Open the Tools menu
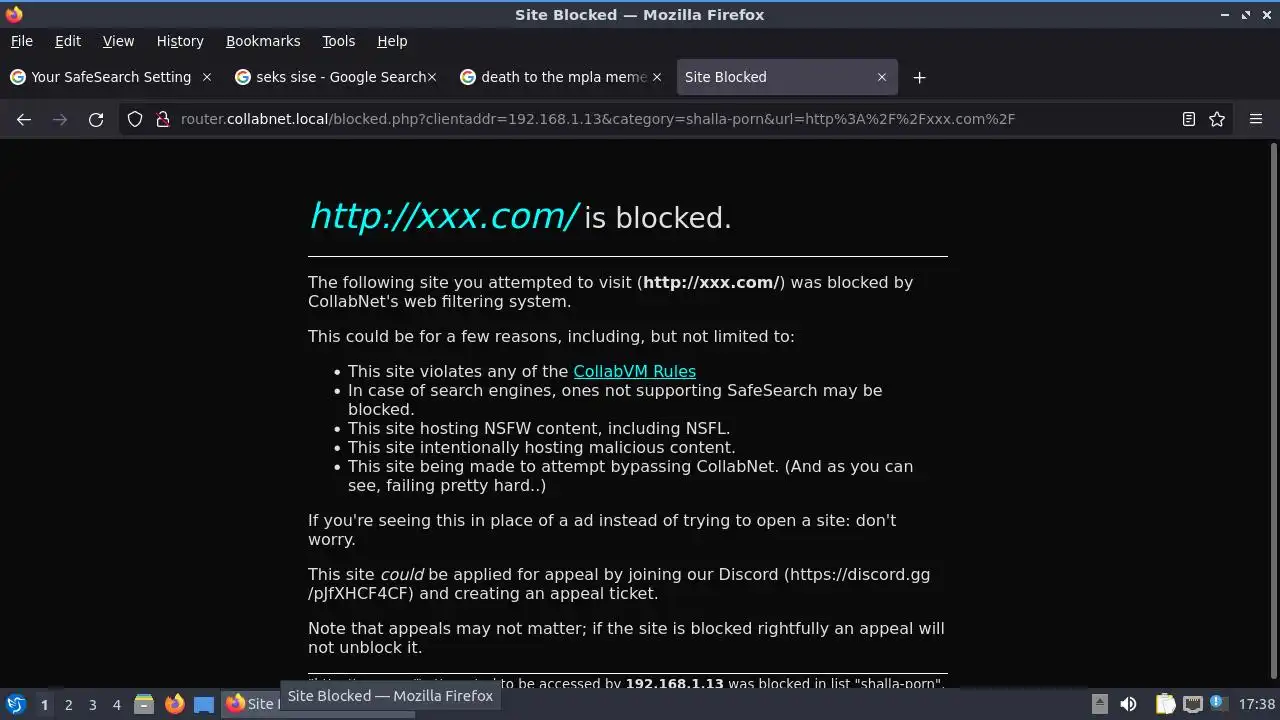1280x720 pixels. coord(338,41)
